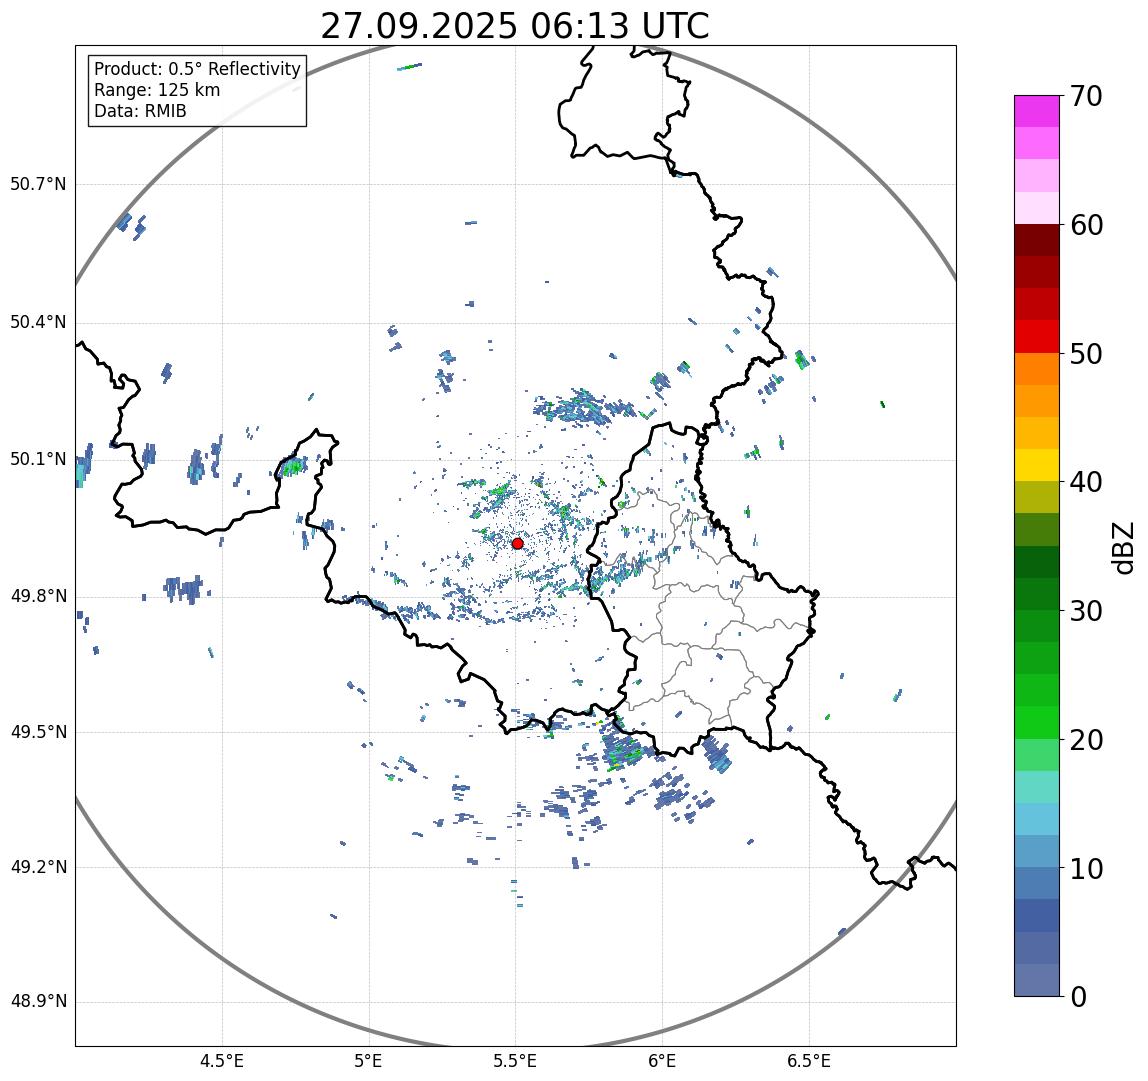Click the colorbar tick label 50
The image size is (1148, 1081).
point(1086,354)
